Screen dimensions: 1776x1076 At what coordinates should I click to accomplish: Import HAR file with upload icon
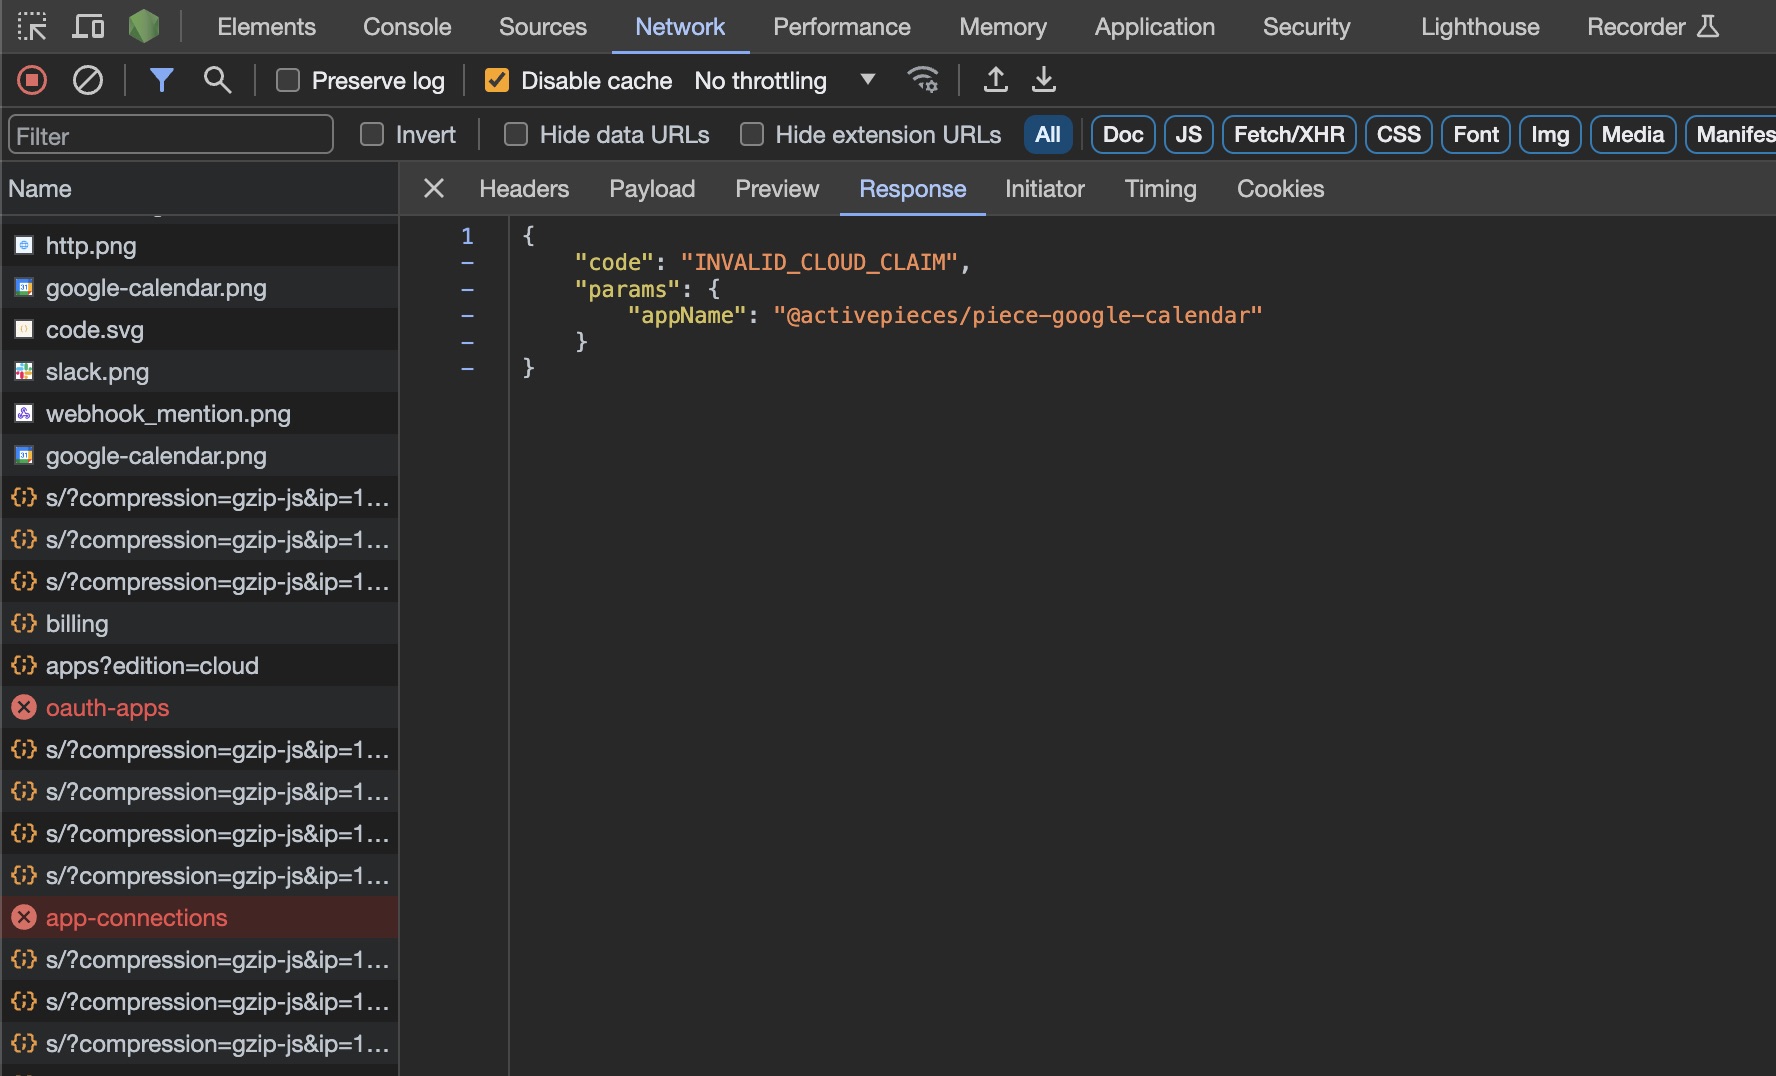[x=995, y=80]
